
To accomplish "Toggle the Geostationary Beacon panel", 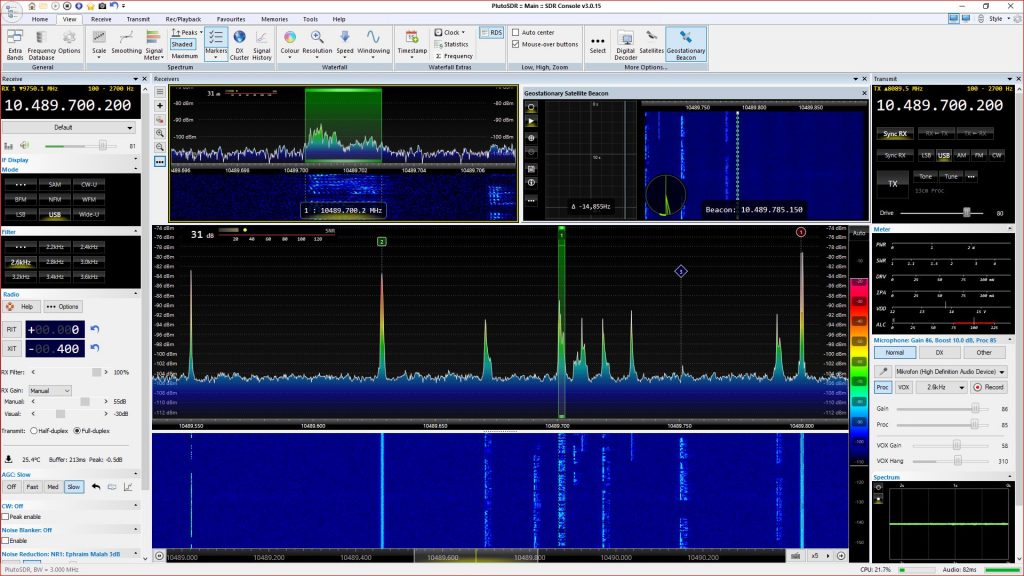I will (688, 44).
